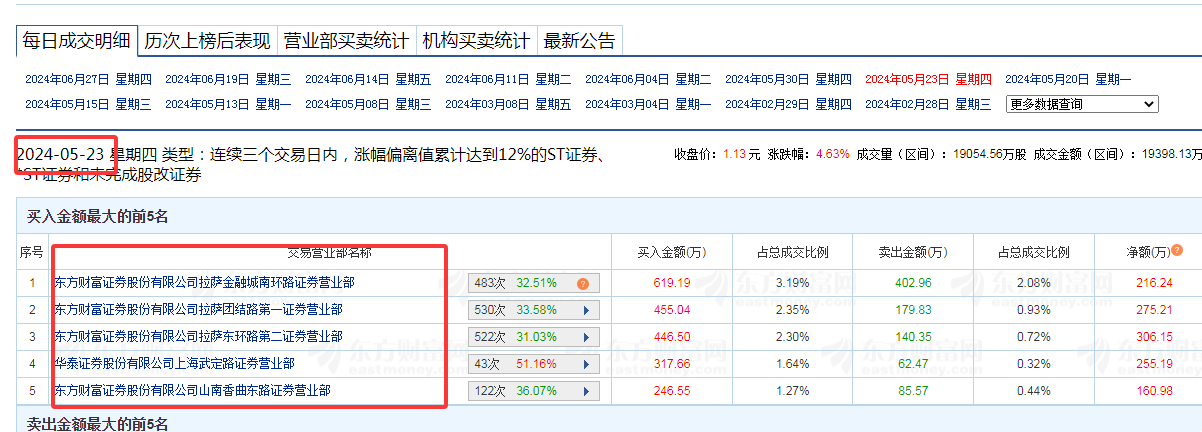Click the red 2024年05月23日 星期四 date link
The height and width of the screenshot is (432, 1202).
tap(928, 79)
